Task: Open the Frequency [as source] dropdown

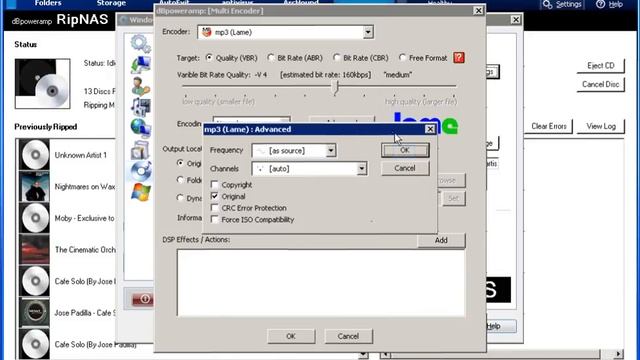Action: pos(331,151)
